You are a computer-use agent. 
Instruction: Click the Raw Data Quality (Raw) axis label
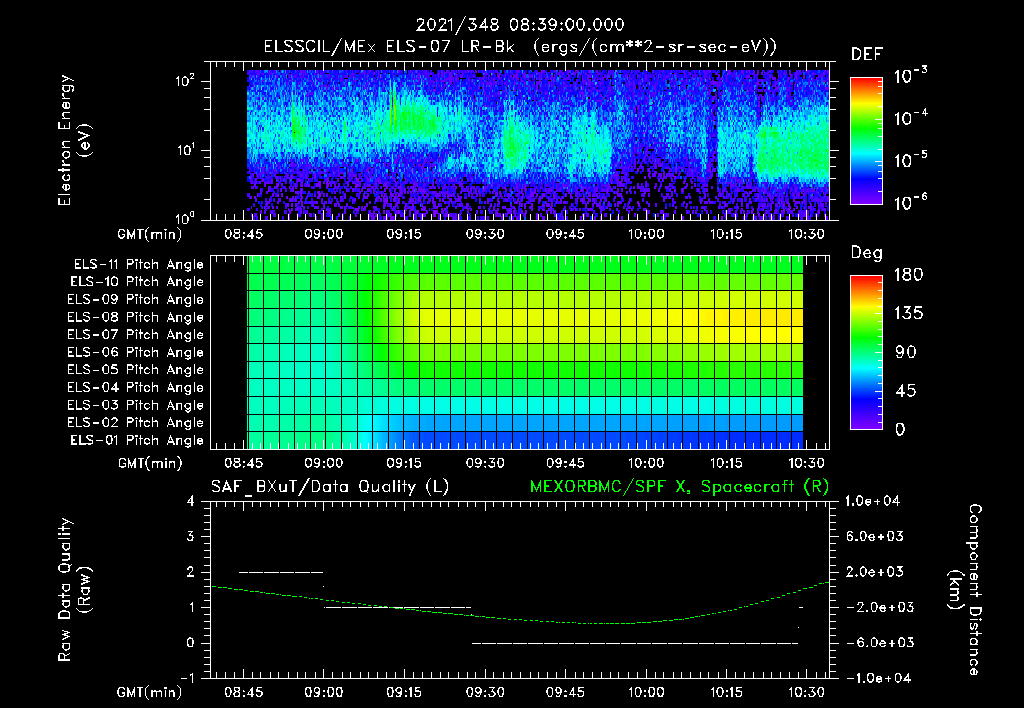pos(74,590)
